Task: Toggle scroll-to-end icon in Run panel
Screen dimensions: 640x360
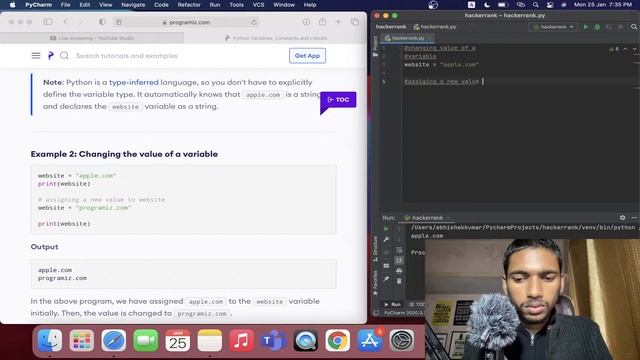Action: tap(399, 260)
